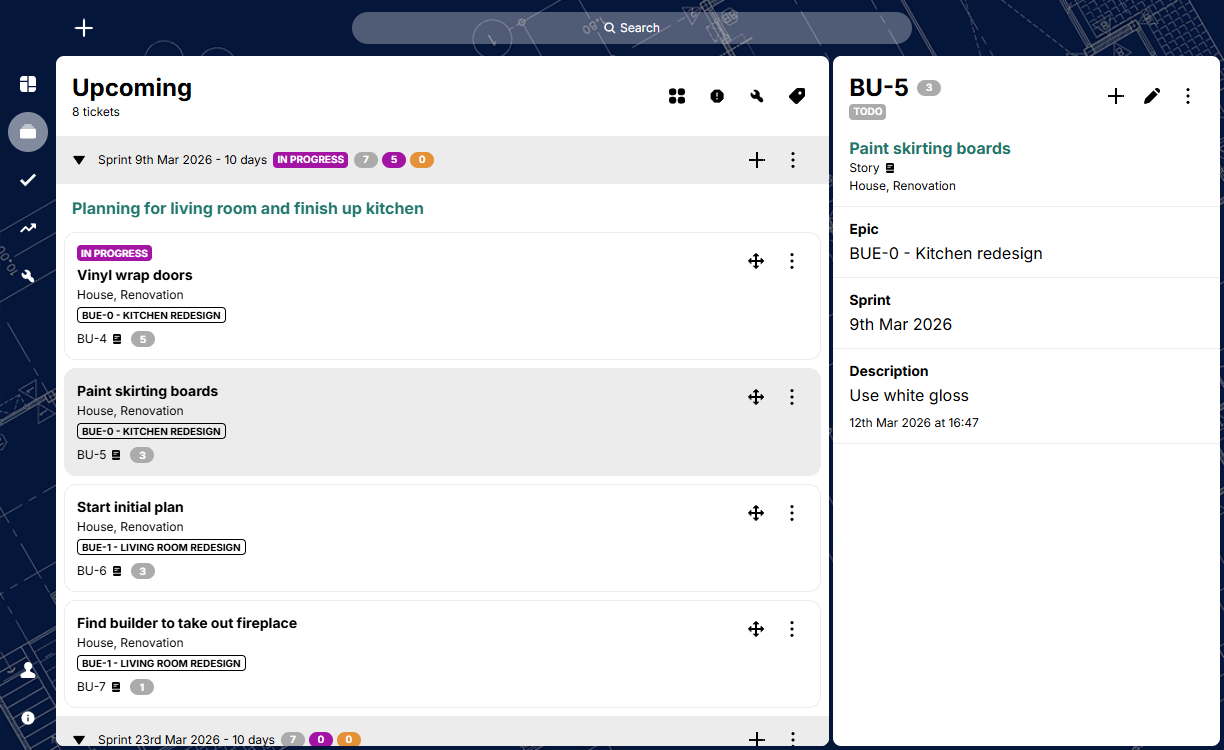Screen dimensions: 1224x750
Task: Click the grid view icon in Upcoming header
Action: [677, 96]
